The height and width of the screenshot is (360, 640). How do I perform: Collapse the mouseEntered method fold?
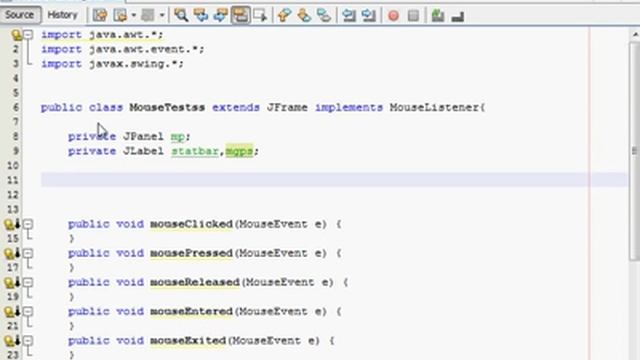[28, 311]
